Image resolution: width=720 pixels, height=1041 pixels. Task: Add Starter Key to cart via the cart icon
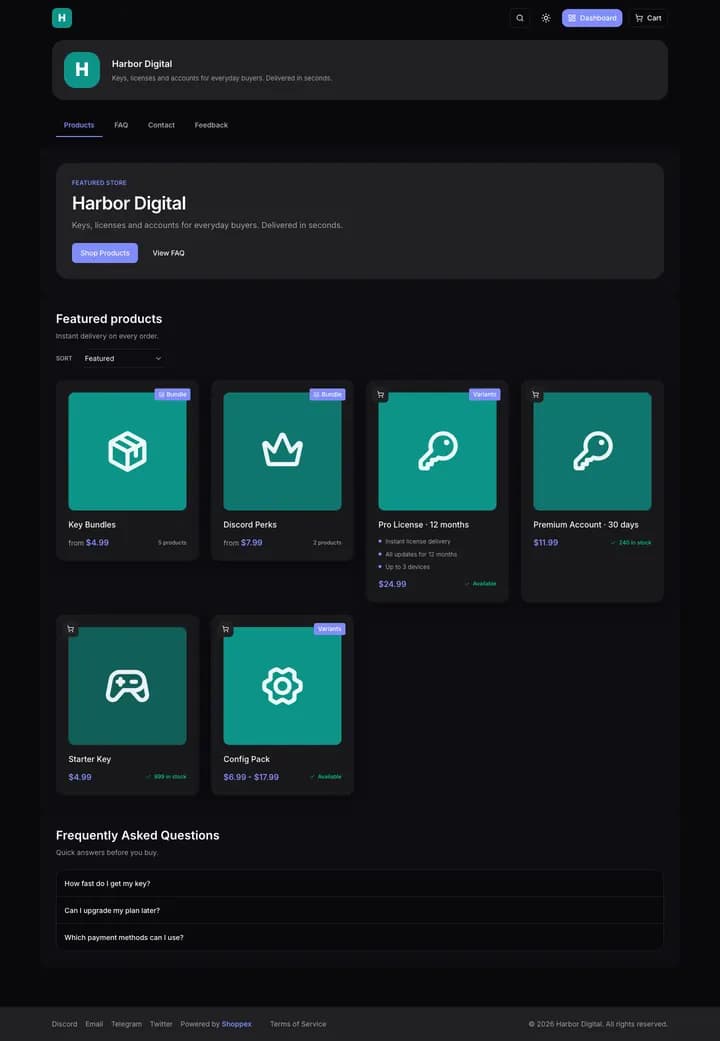pos(70,629)
